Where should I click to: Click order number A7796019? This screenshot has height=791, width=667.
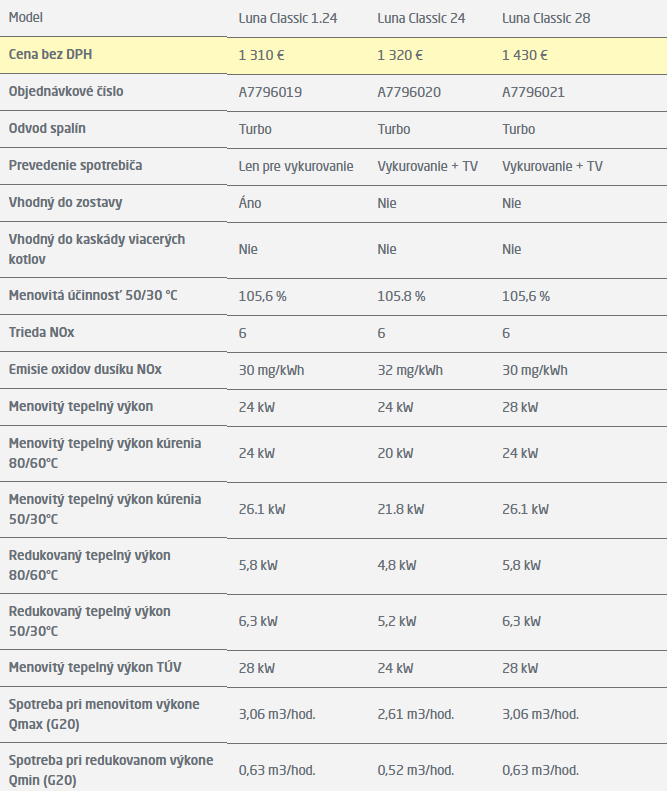coord(270,92)
